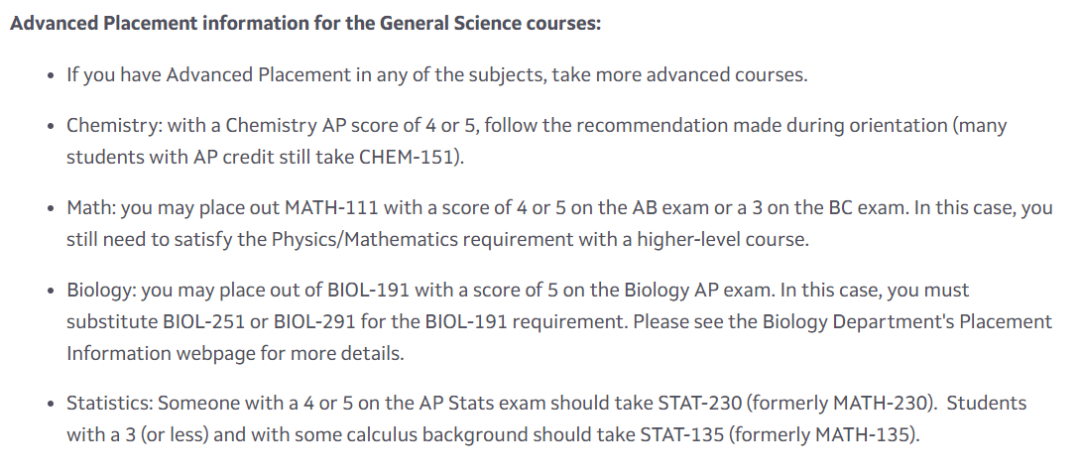
Task: Click the '(formerly MATH-135)' text
Action: click(824, 434)
